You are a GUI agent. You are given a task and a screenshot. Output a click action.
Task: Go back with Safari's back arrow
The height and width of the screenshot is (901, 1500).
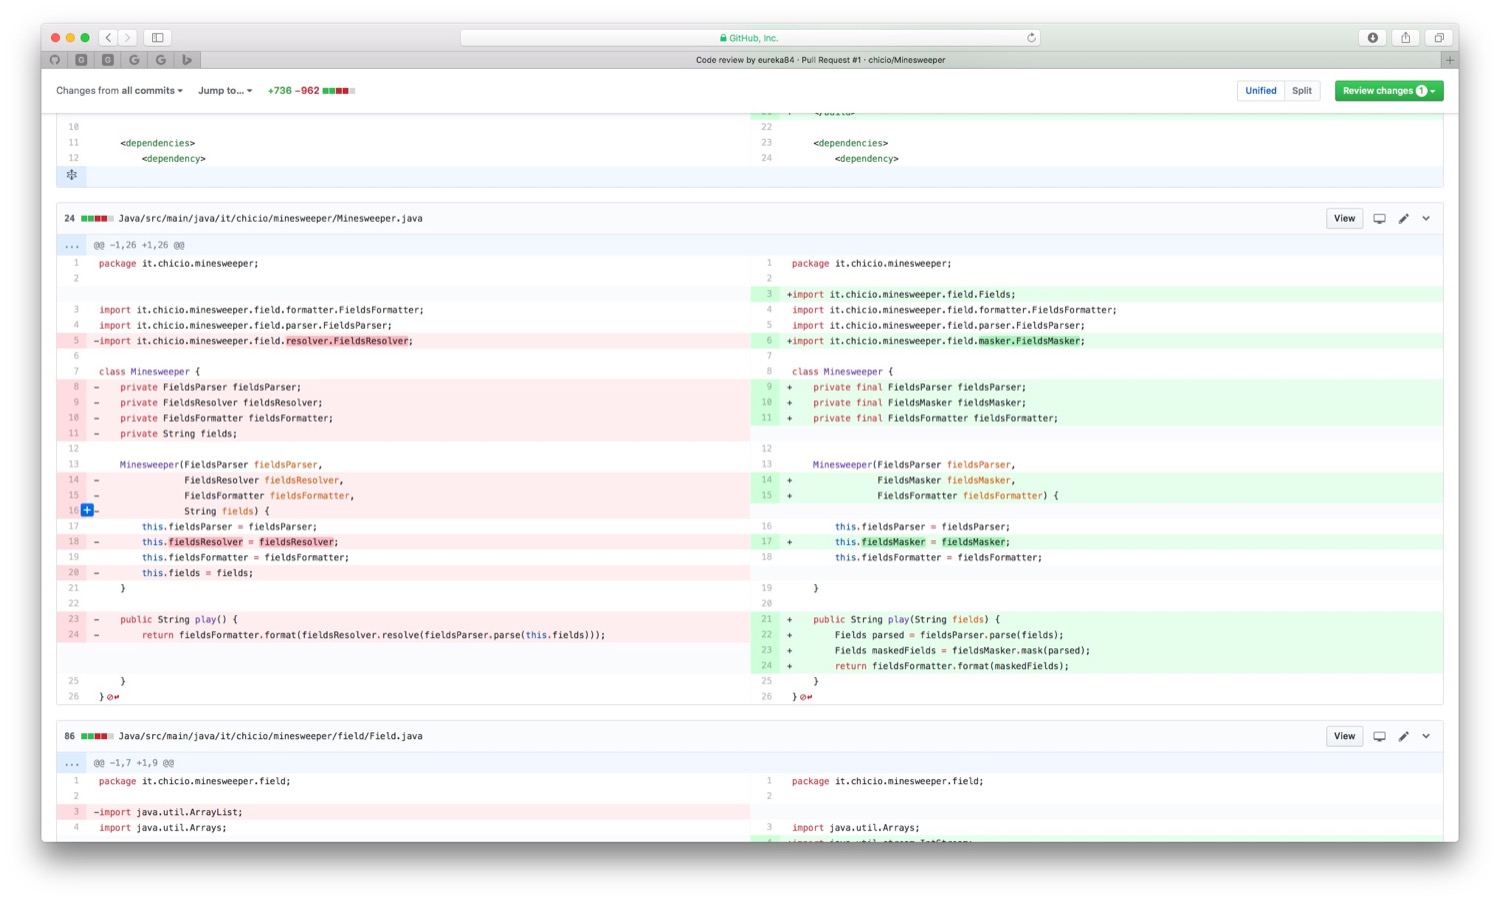108,38
